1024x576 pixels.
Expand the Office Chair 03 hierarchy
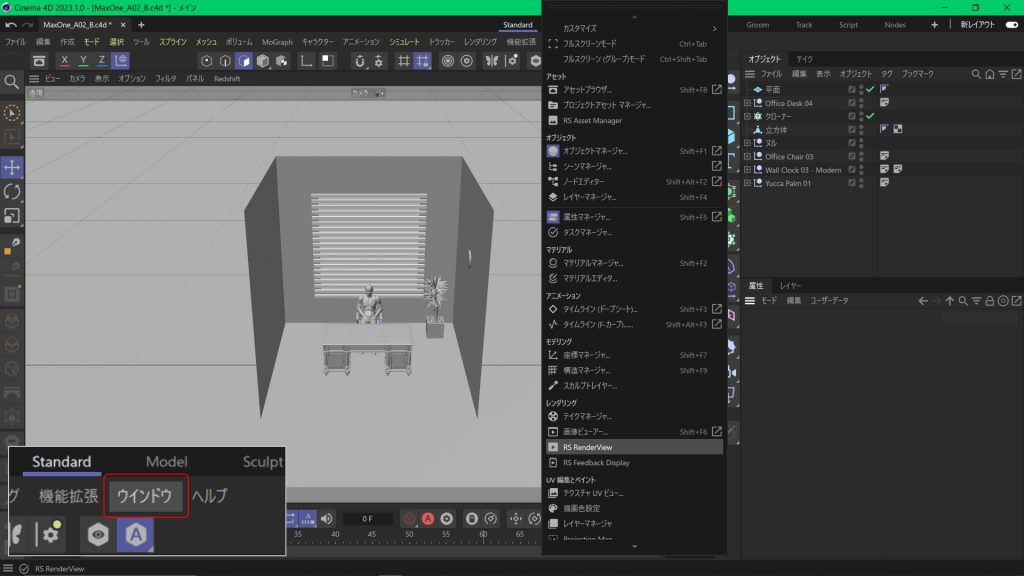tap(747, 157)
